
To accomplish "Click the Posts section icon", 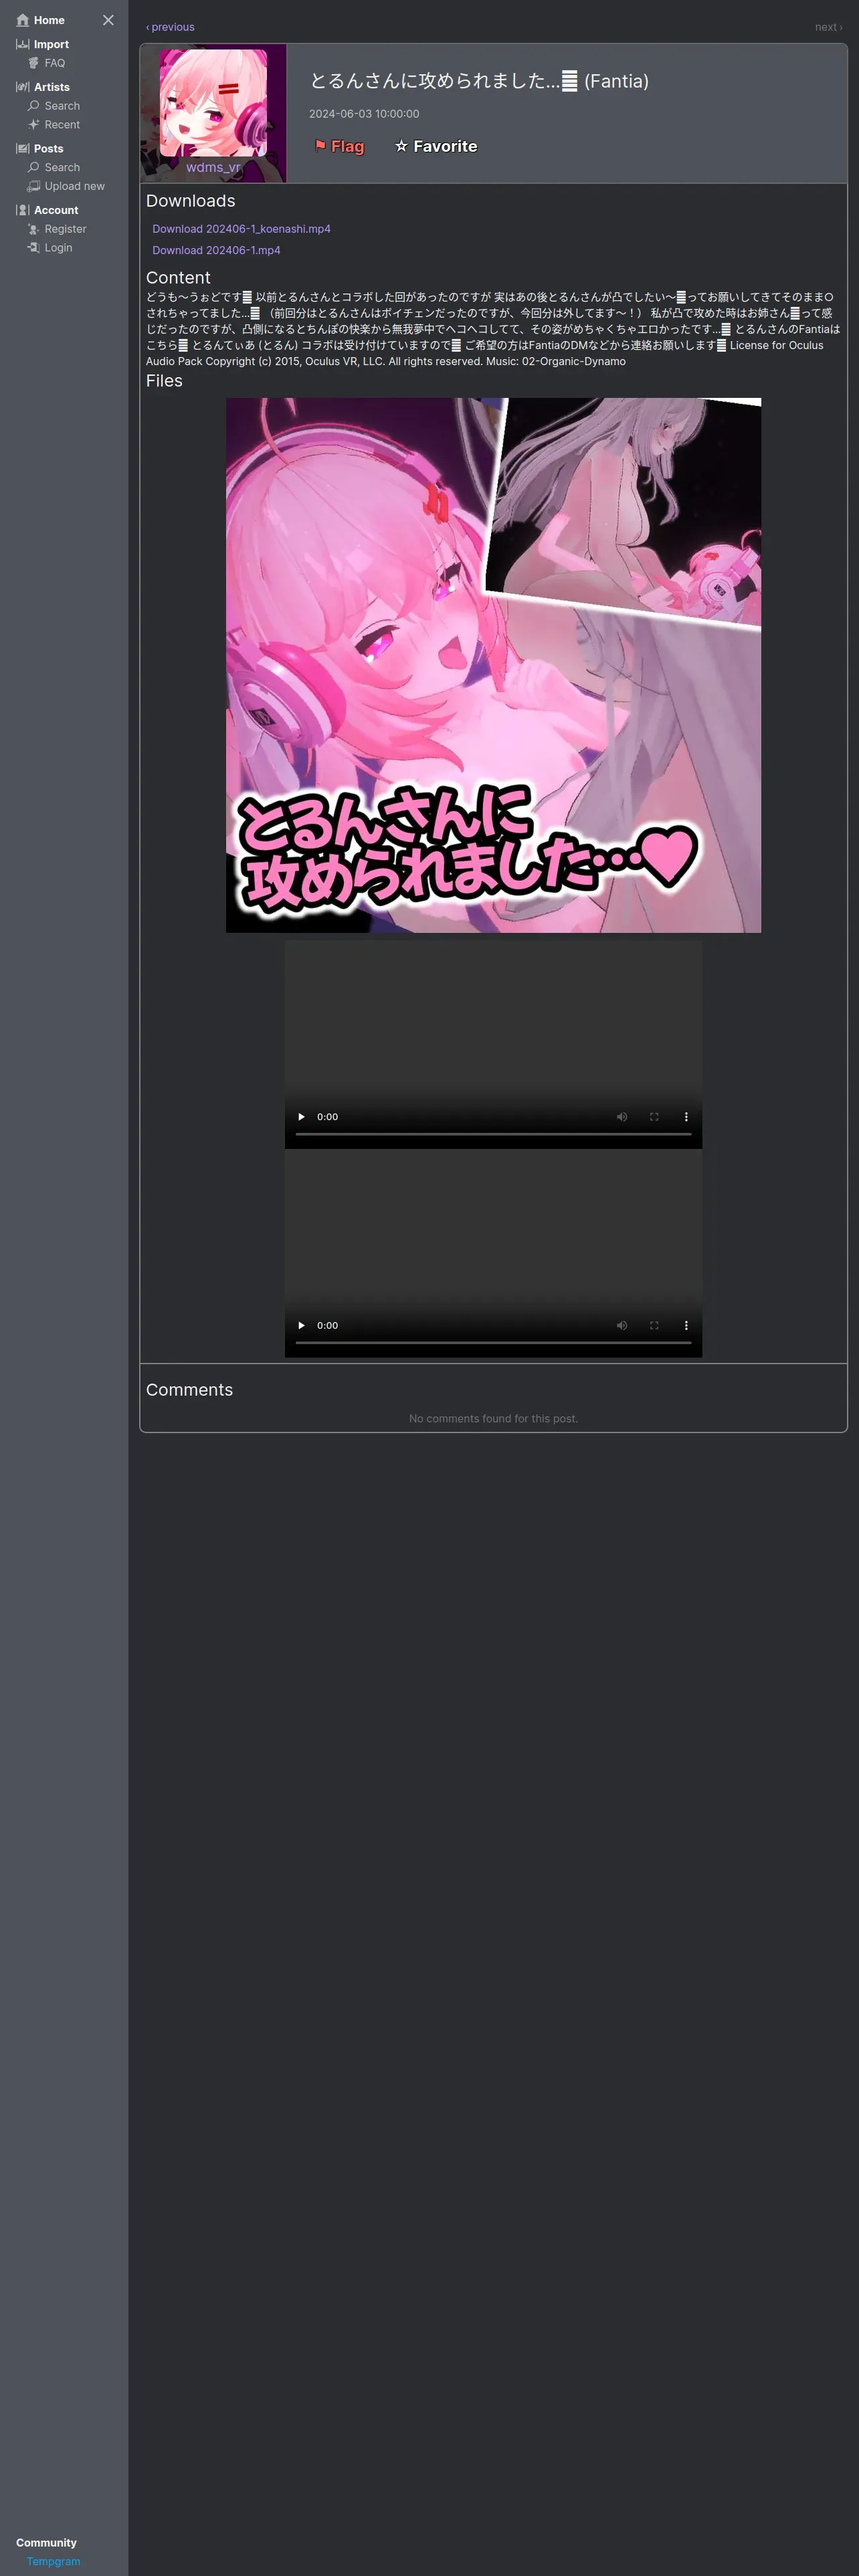I will (x=23, y=148).
